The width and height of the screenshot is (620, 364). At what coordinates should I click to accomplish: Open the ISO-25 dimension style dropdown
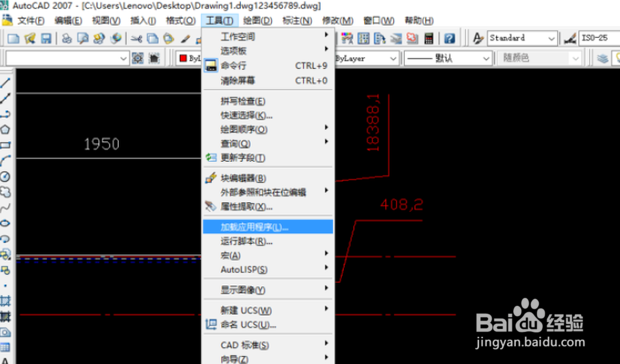[599, 38]
